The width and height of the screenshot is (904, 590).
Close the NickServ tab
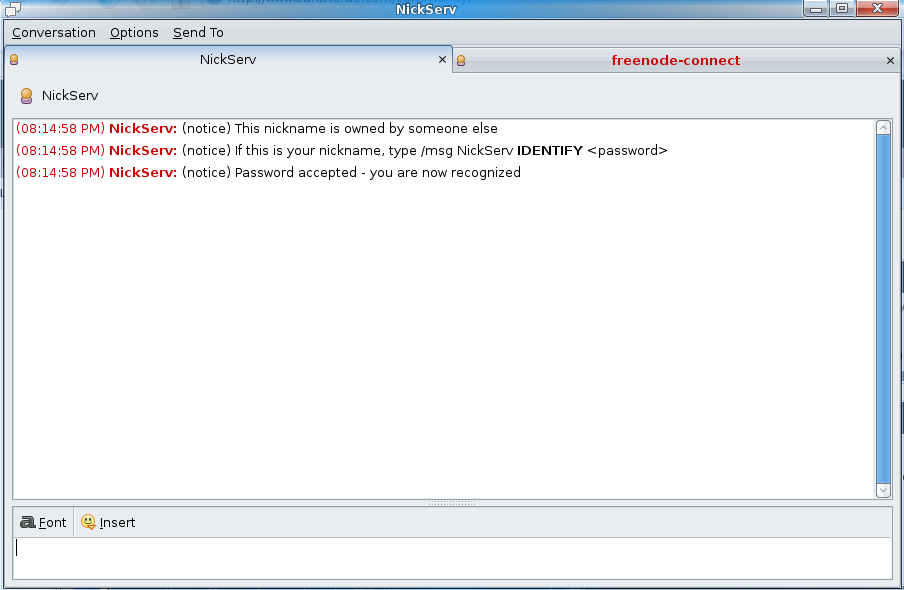(442, 59)
